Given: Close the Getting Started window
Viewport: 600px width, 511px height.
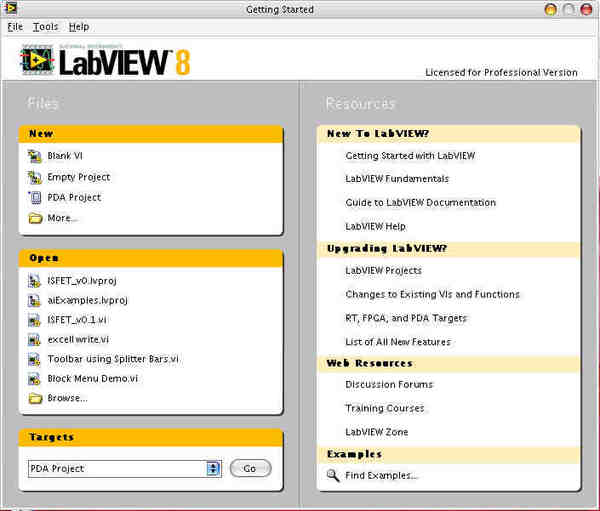Looking at the screenshot, I should [x=586, y=9].
